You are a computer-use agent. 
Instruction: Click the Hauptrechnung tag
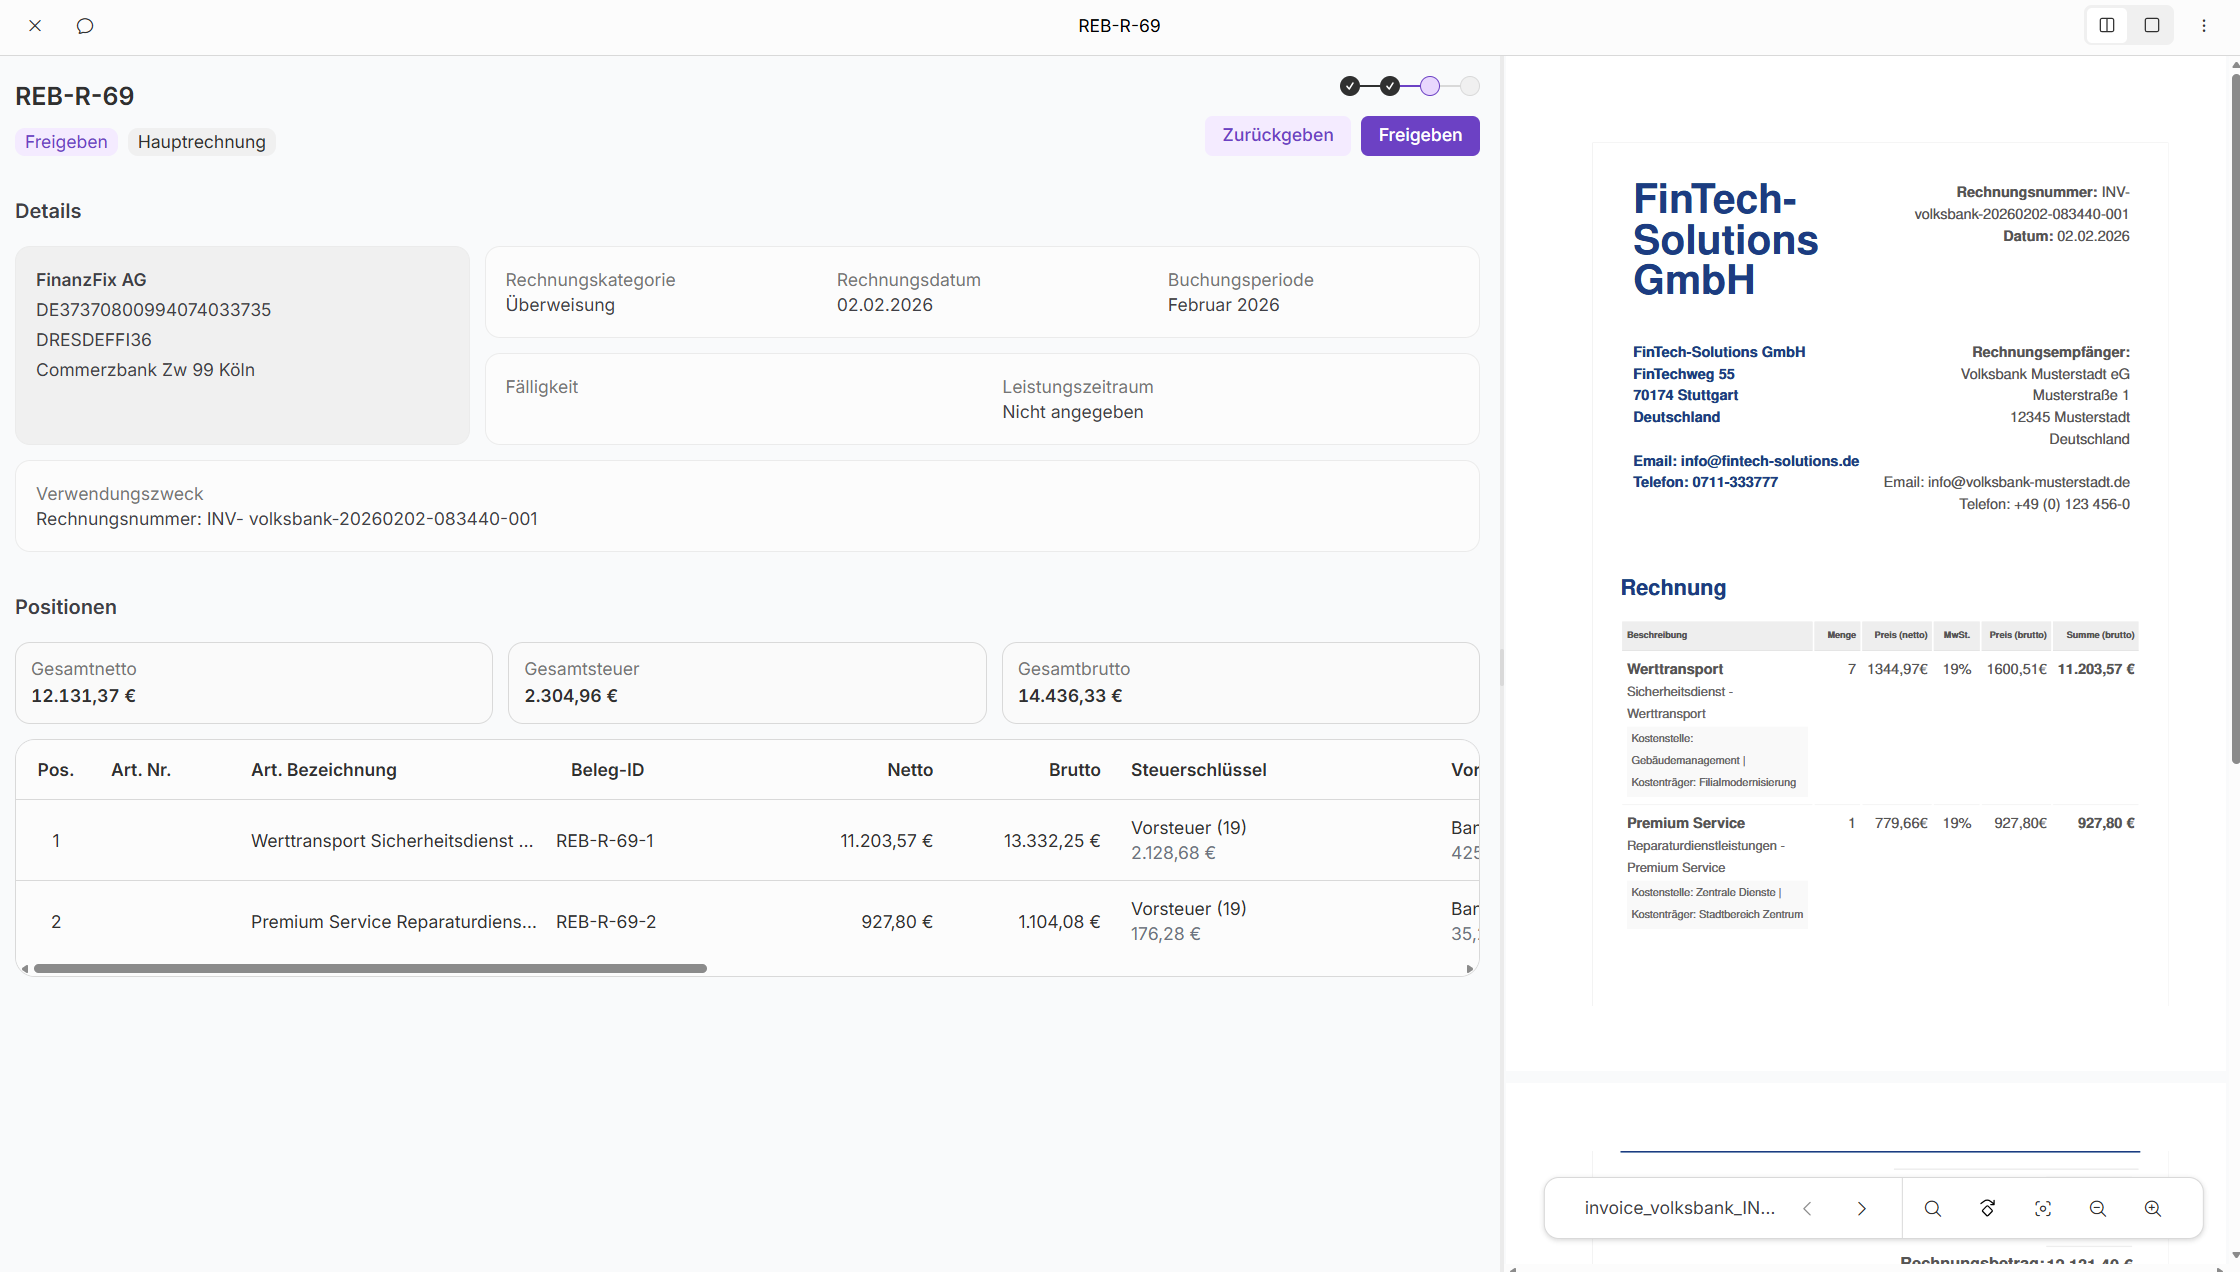coord(201,142)
